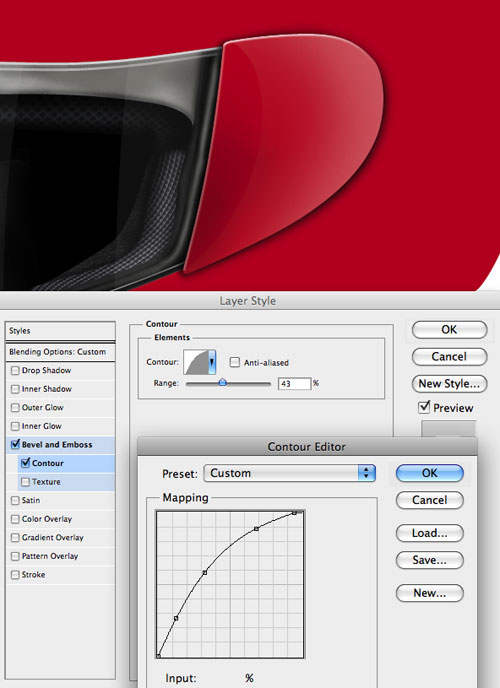Toggle the Bevel and Emboss checkbox
Screen dimensions: 500x688
point(15,444)
